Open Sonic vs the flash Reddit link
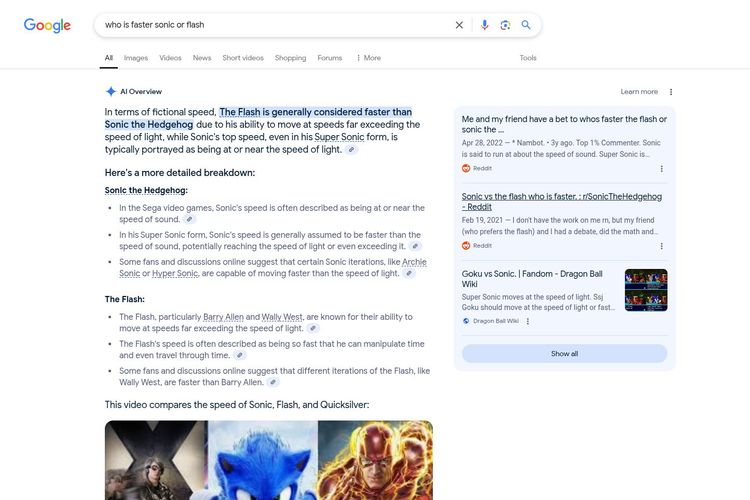The width and height of the screenshot is (750, 500). tap(561, 202)
